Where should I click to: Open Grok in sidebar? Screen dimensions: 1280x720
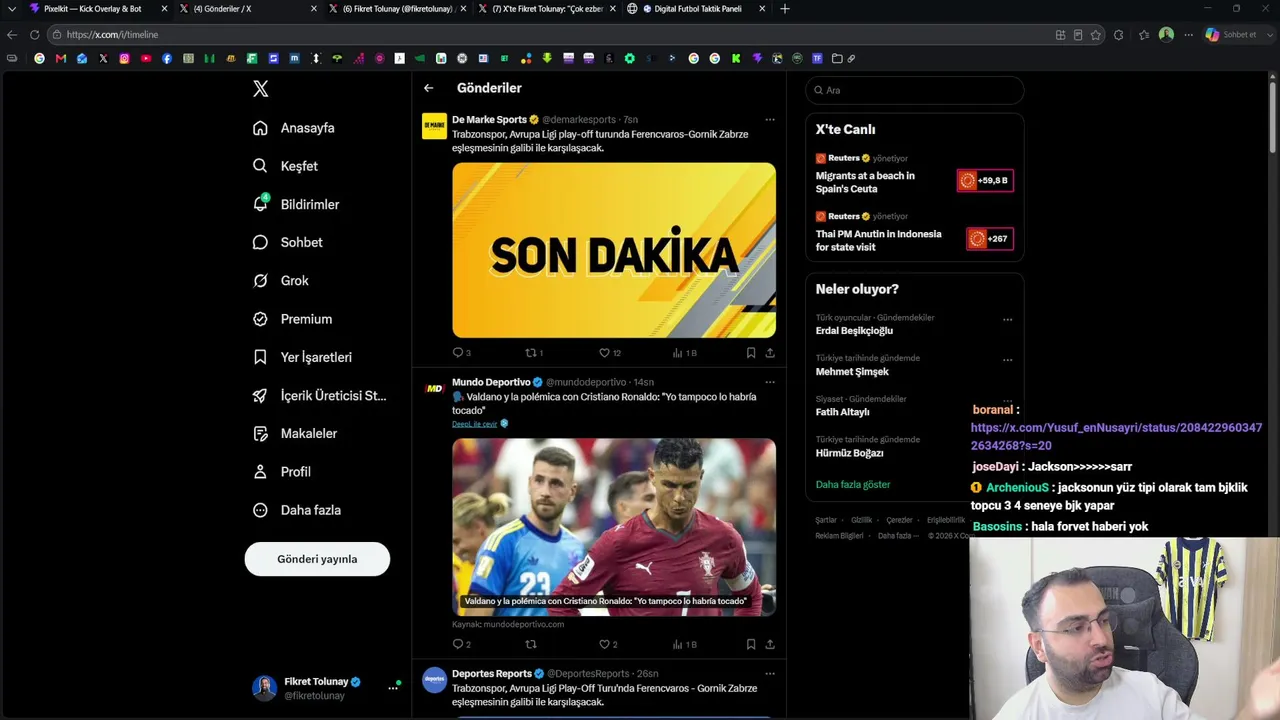click(281, 281)
